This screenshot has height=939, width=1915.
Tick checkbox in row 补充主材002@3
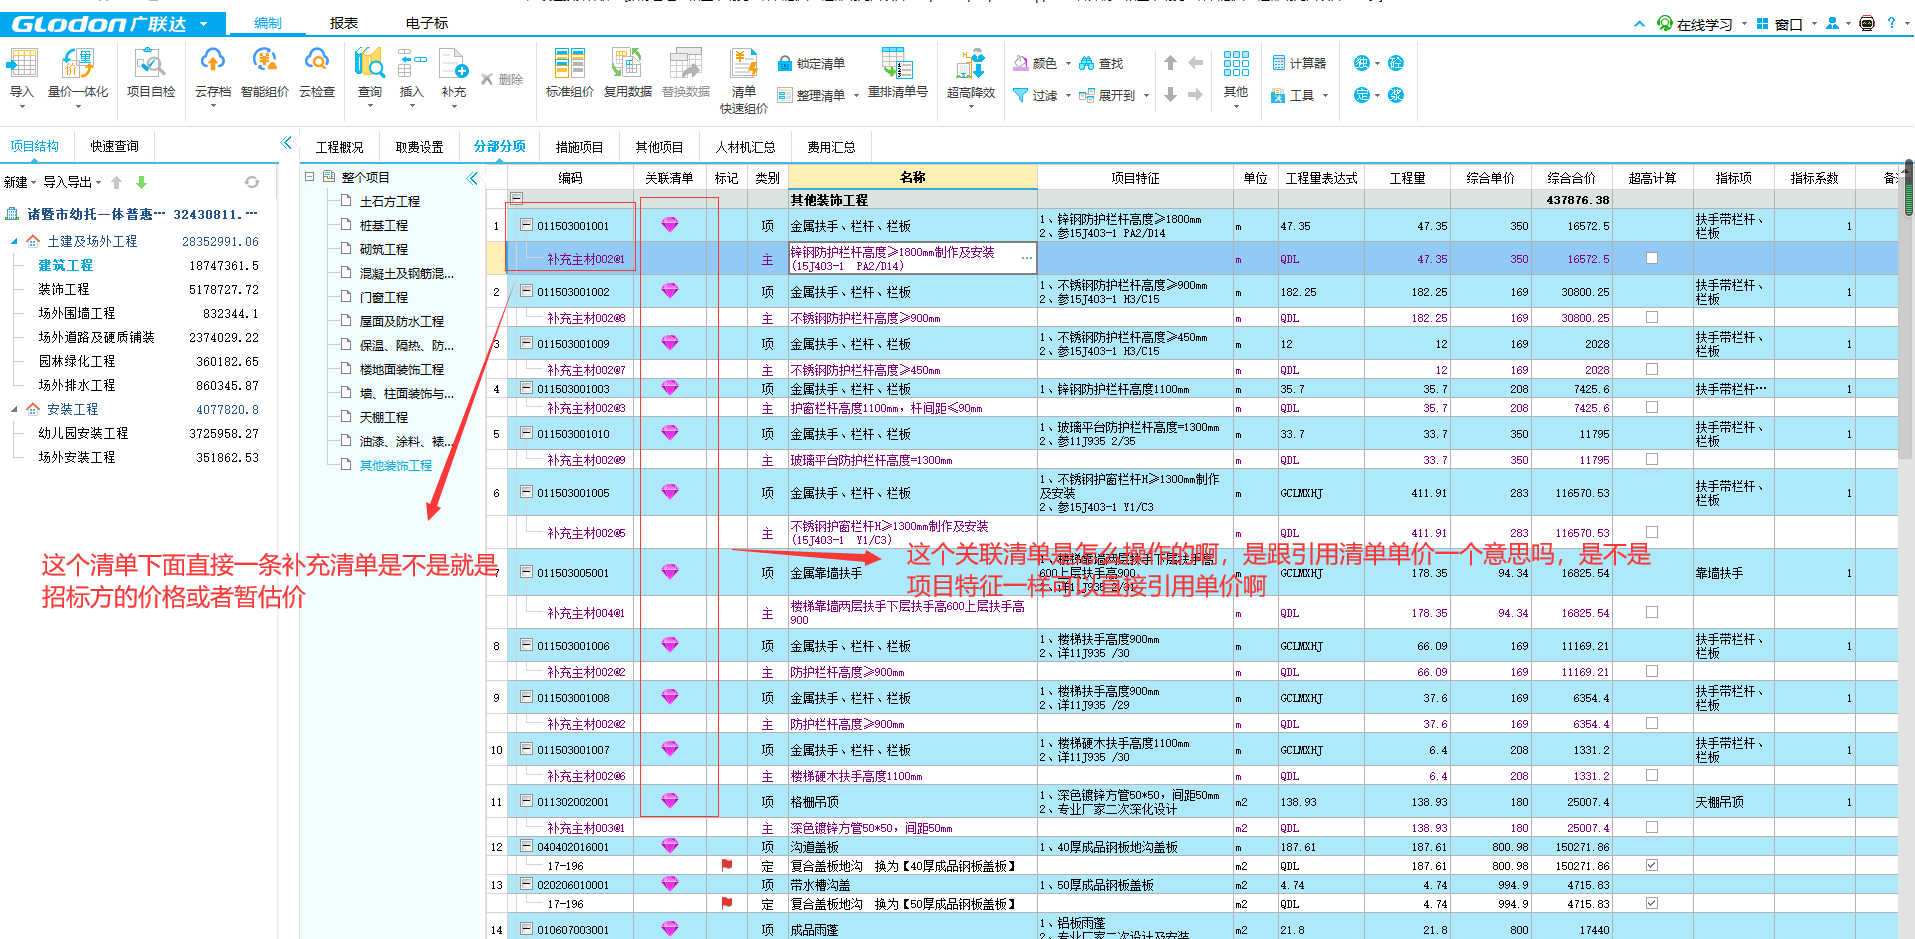pyautogui.click(x=1652, y=407)
